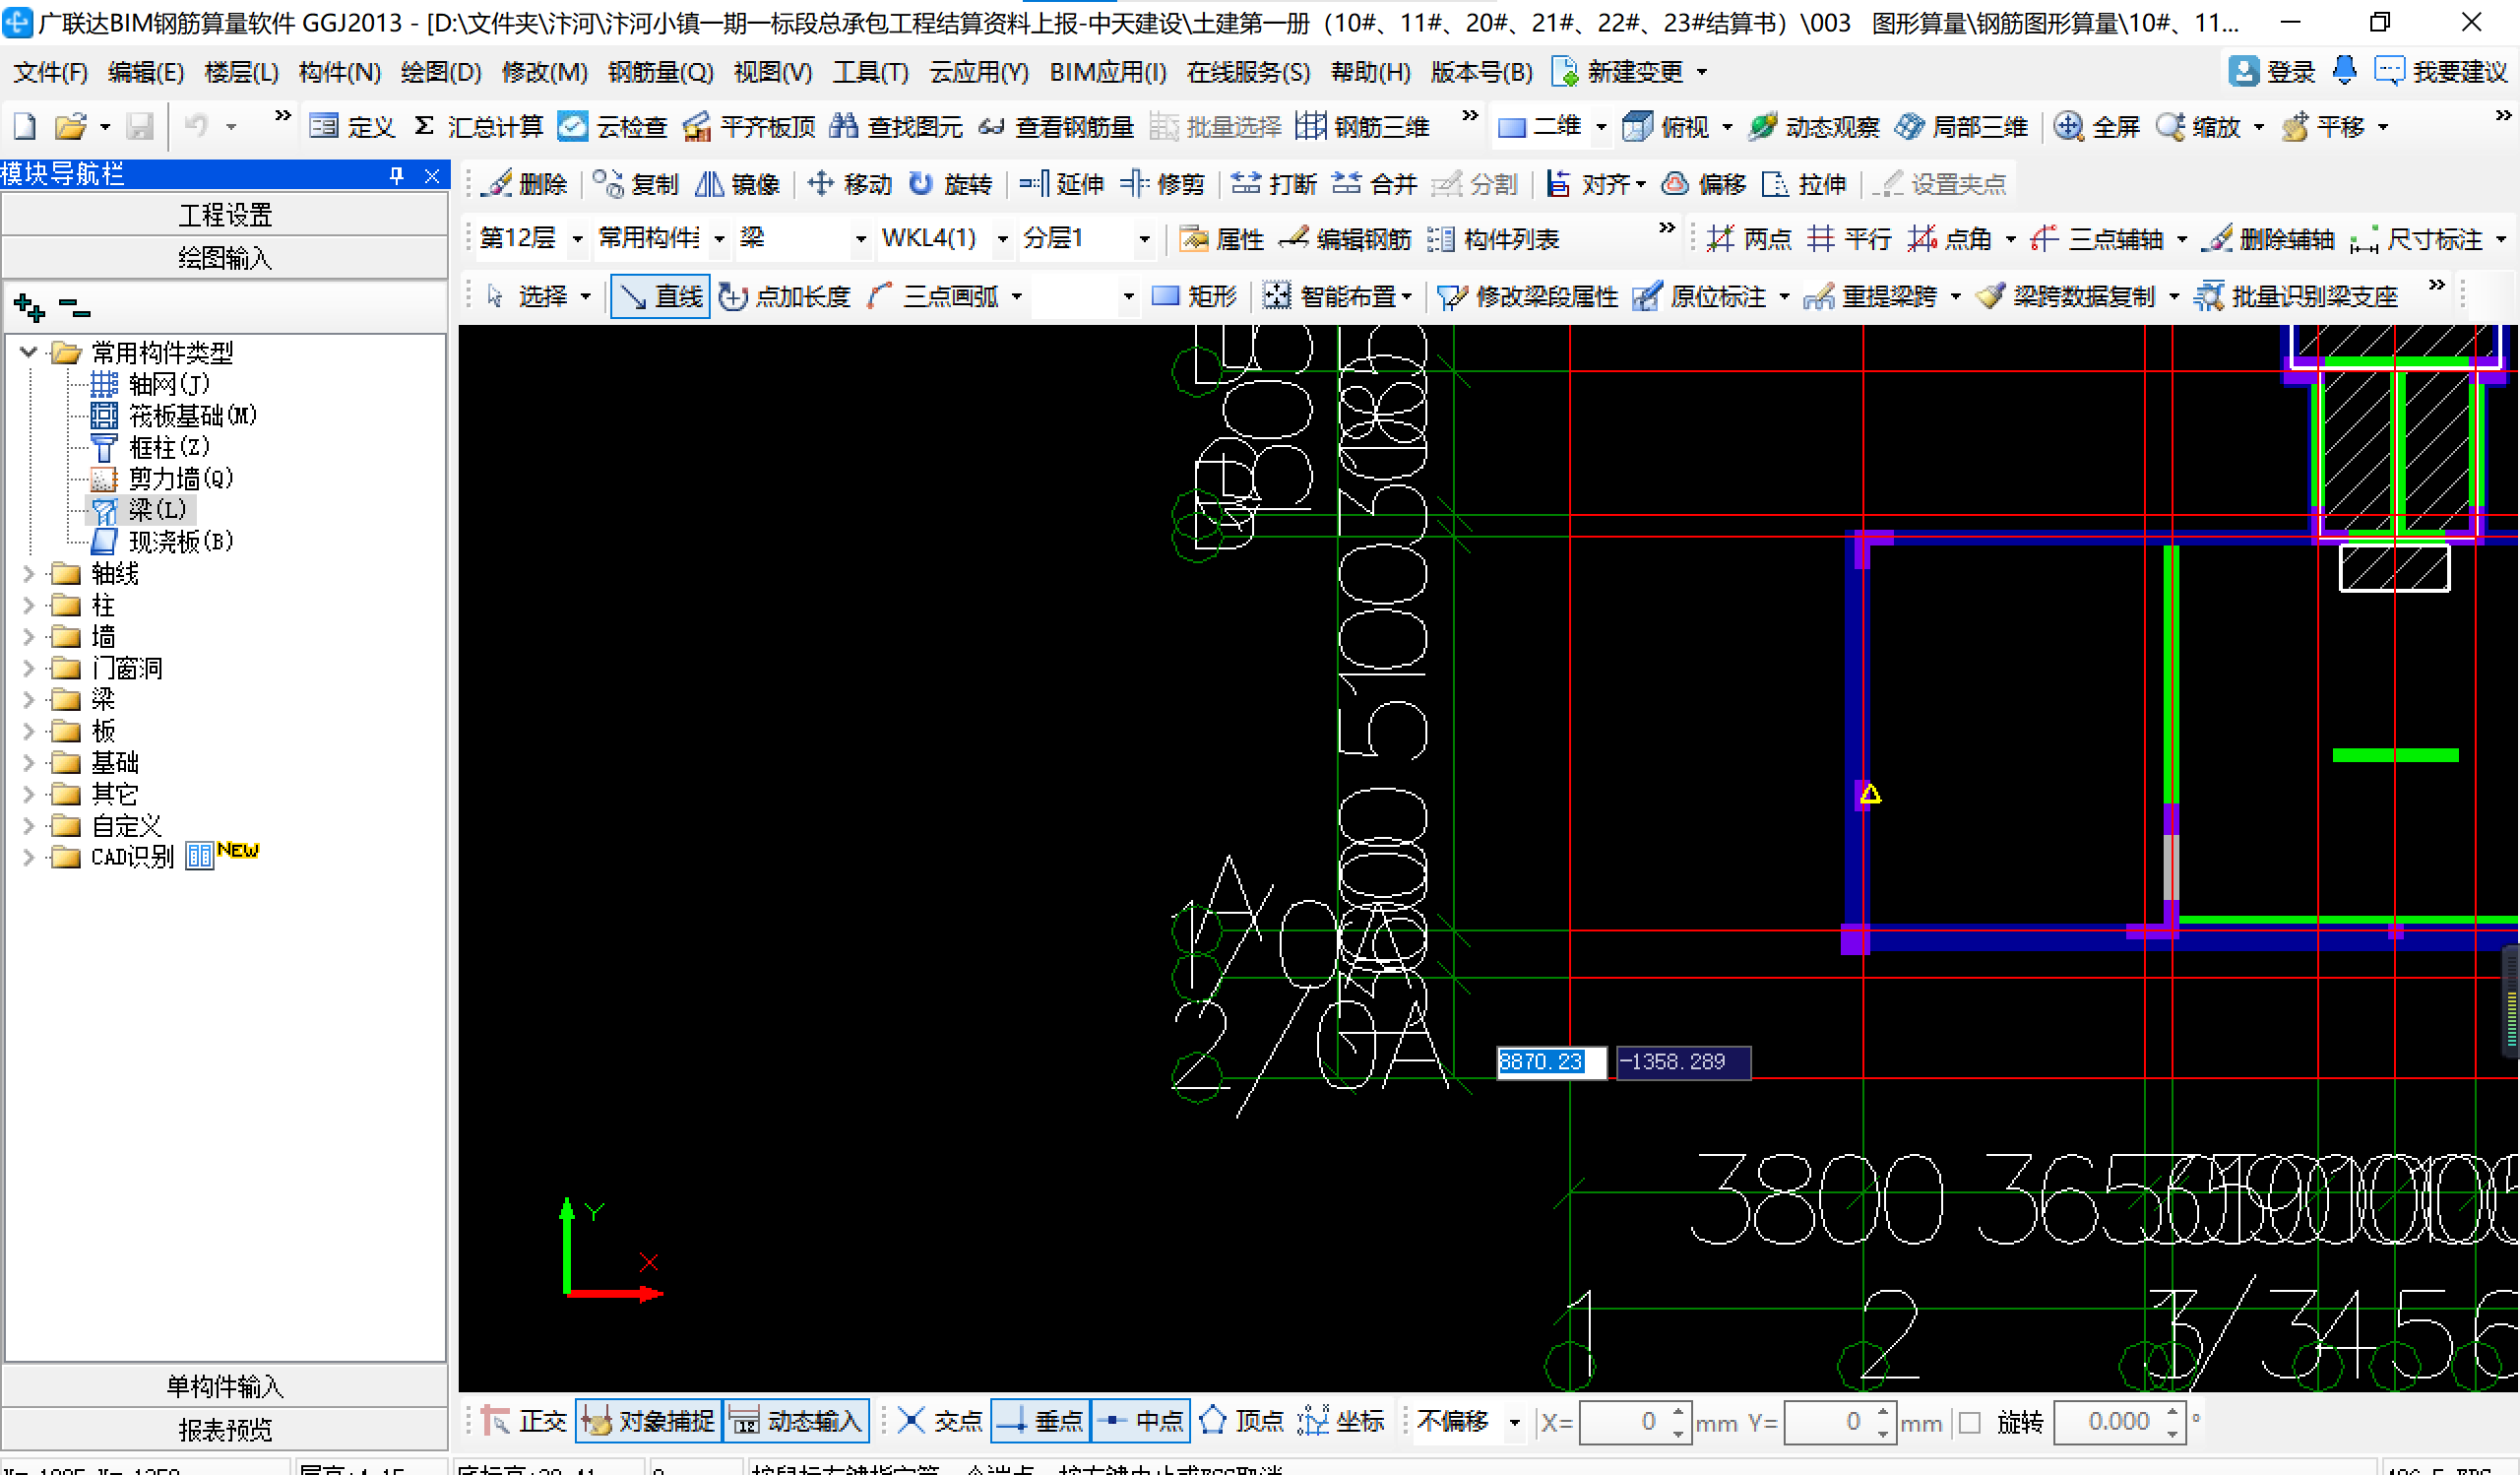
Task: Open the WKL4(1) component dropdown
Action: pos(1002,239)
